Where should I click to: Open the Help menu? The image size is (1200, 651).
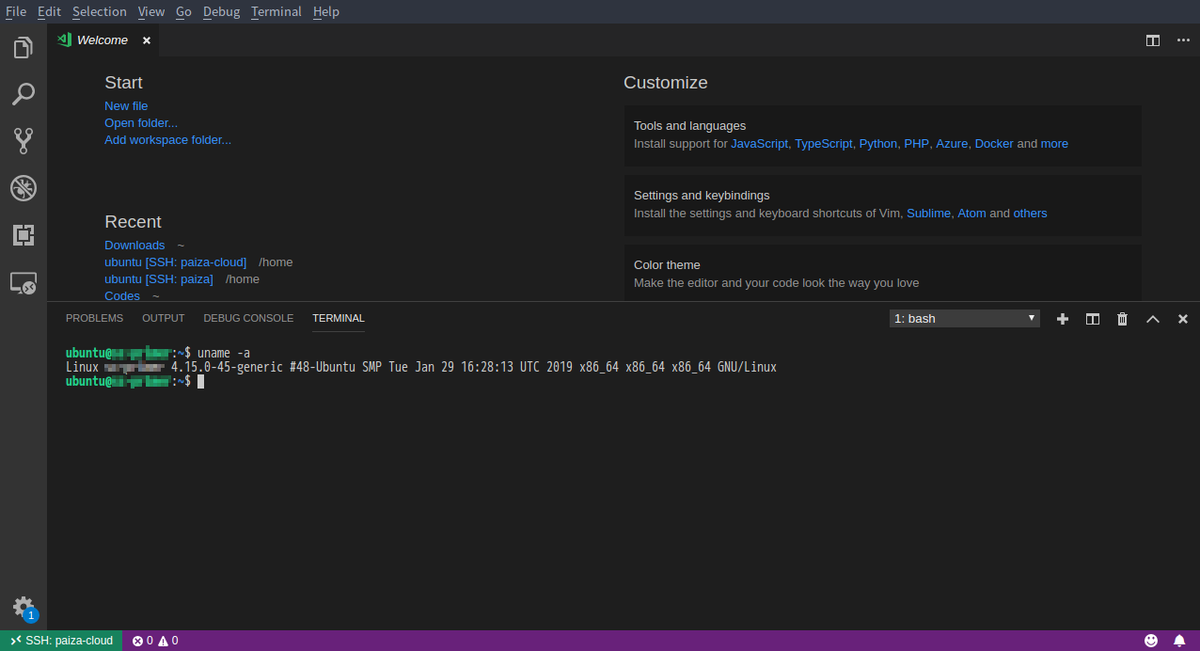326,12
